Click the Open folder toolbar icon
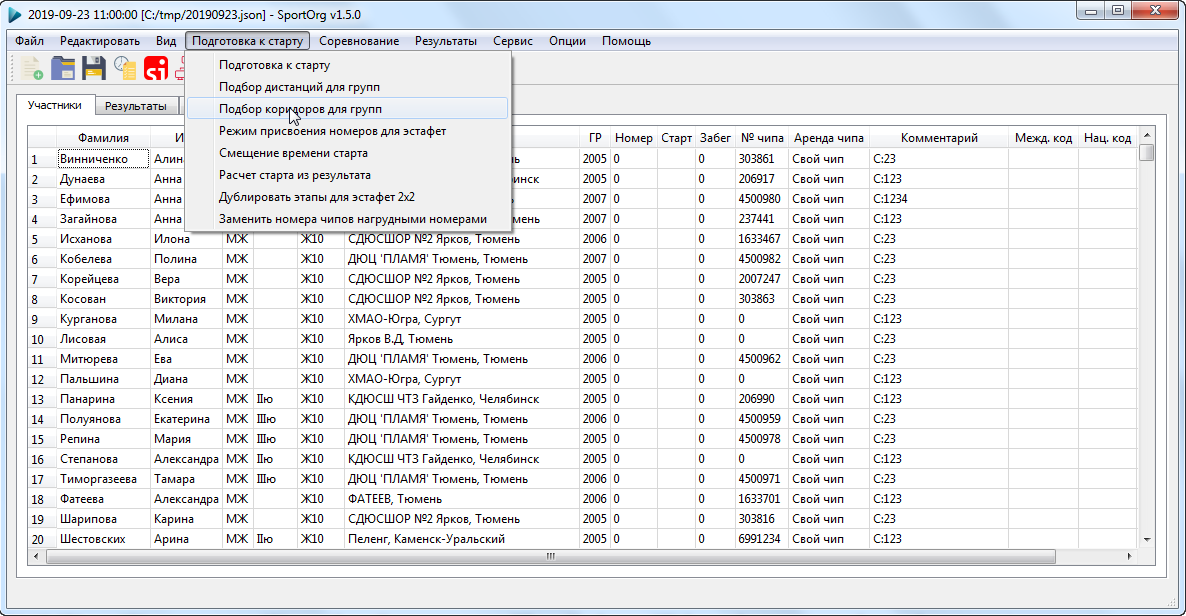This screenshot has width=1186, height=616. click(x=63, y=68)
